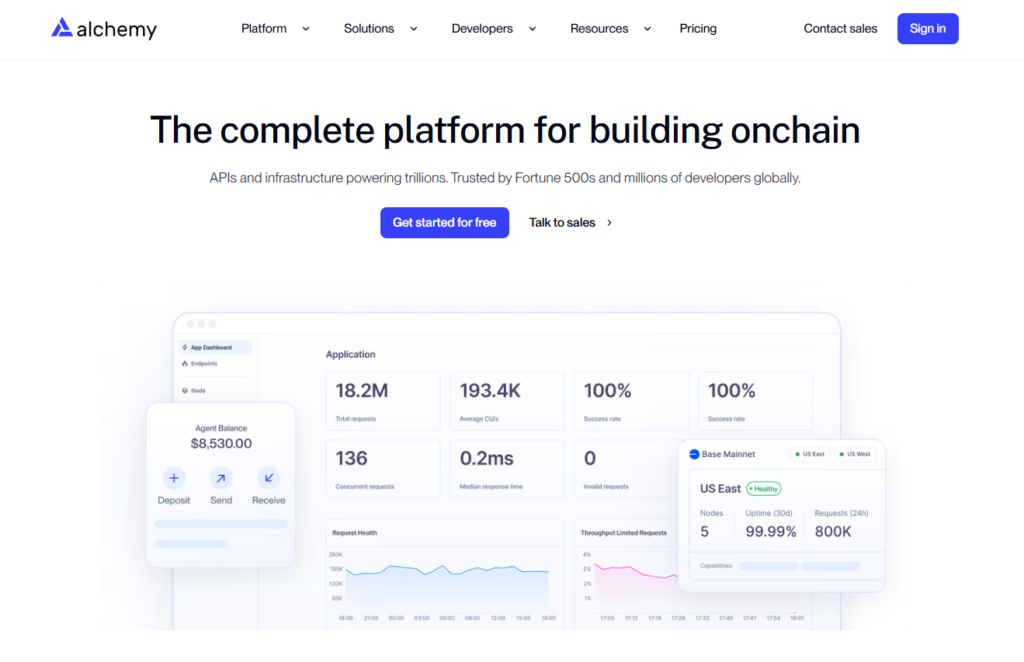Click the 0.2ms Median response time card
Viewport: 1024px width, 662px height.
point(507,469)
